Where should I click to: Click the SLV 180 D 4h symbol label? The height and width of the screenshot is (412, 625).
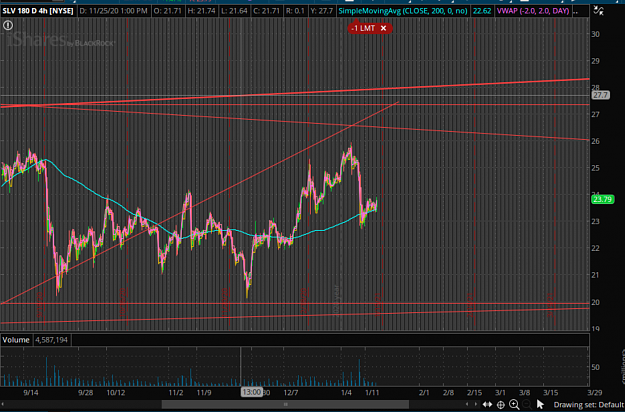coord(38,11)
